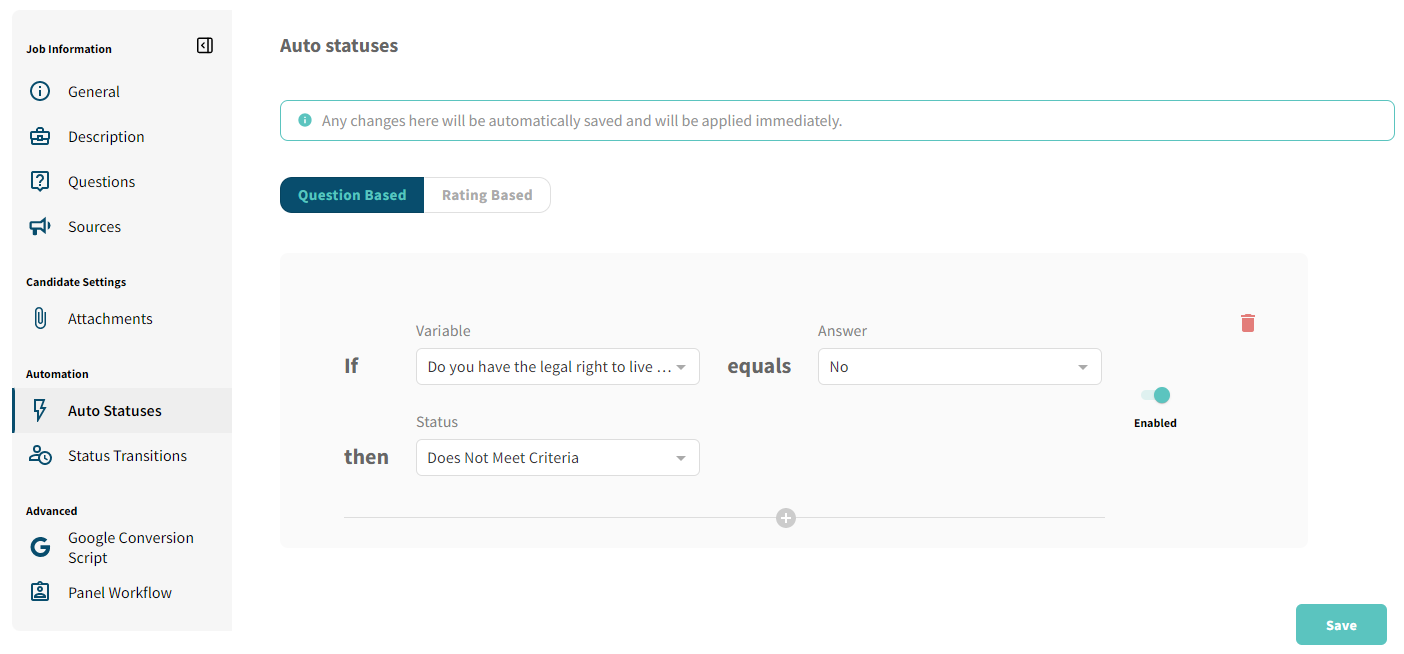
Task: Open Attachments via the paperclip icon
Action: [39, 318]
